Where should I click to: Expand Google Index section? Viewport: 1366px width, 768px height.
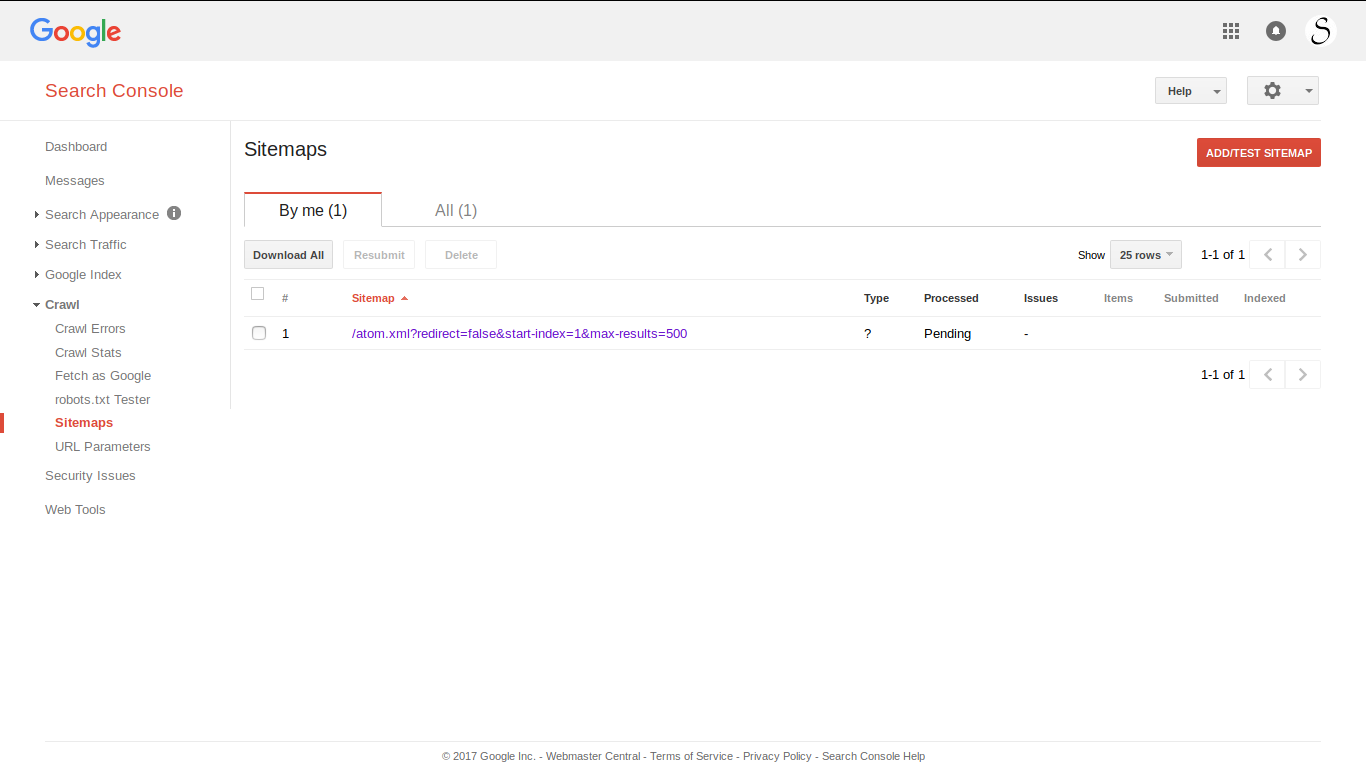click(37, 275)
